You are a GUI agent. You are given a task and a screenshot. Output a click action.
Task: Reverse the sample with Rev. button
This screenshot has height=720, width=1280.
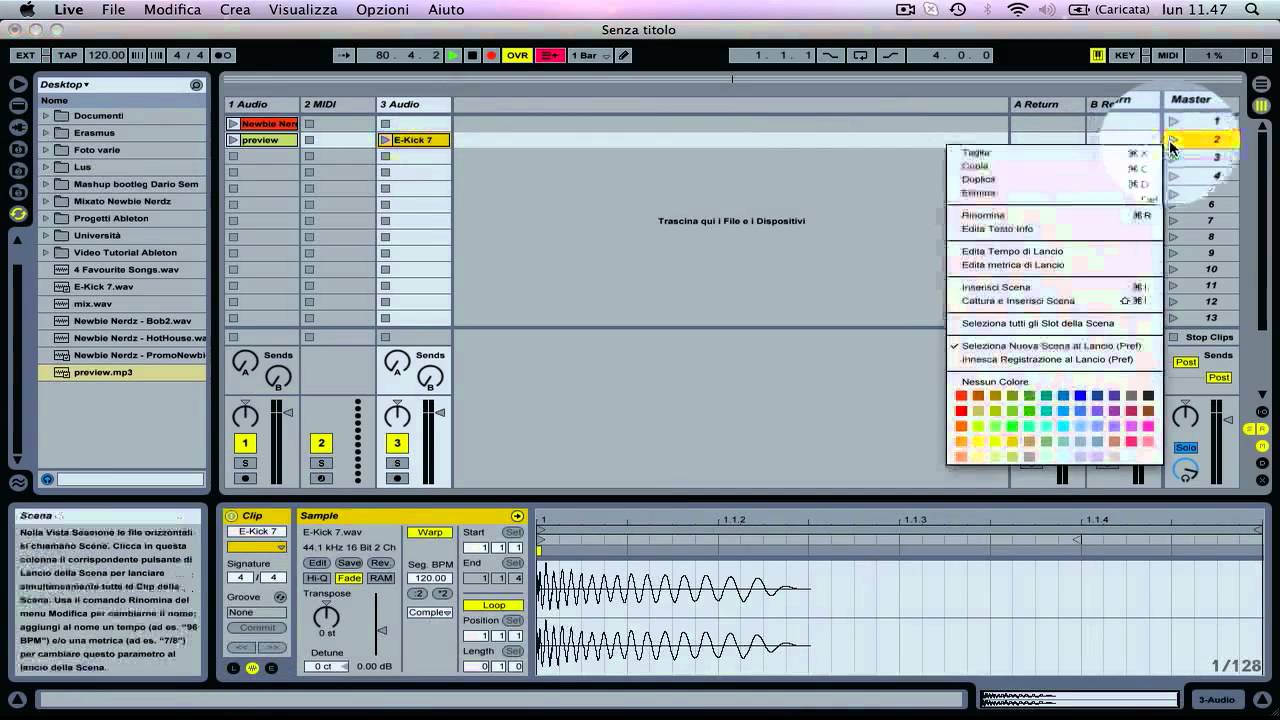click(x=381, y=563)
